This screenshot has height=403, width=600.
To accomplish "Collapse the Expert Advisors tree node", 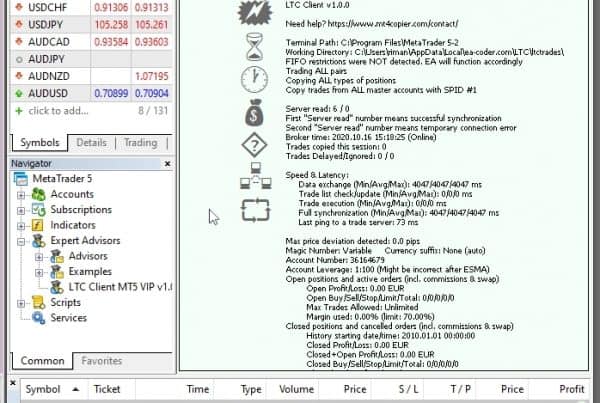I will pyautogui.click(x=21, y=241).
